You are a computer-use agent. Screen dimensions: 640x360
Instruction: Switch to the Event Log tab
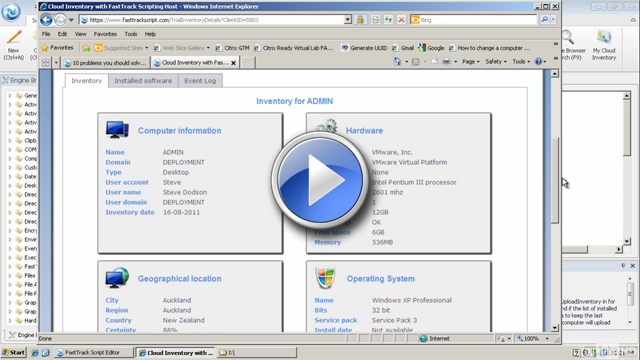tap(200, 81)
